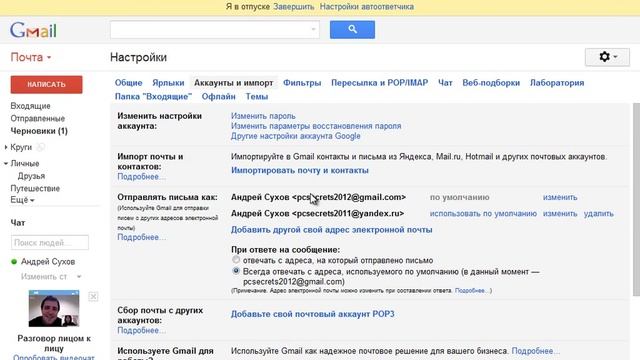Click the Опробовать видеочат link
This screenshot has height=360, width=640.
point(53,358)
